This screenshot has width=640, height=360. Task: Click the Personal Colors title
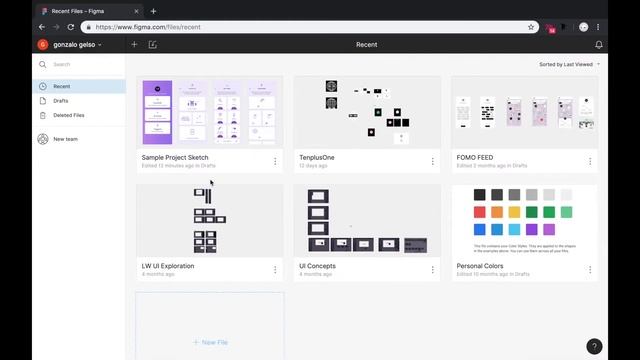pyautogui.click(x=480, y=266)
